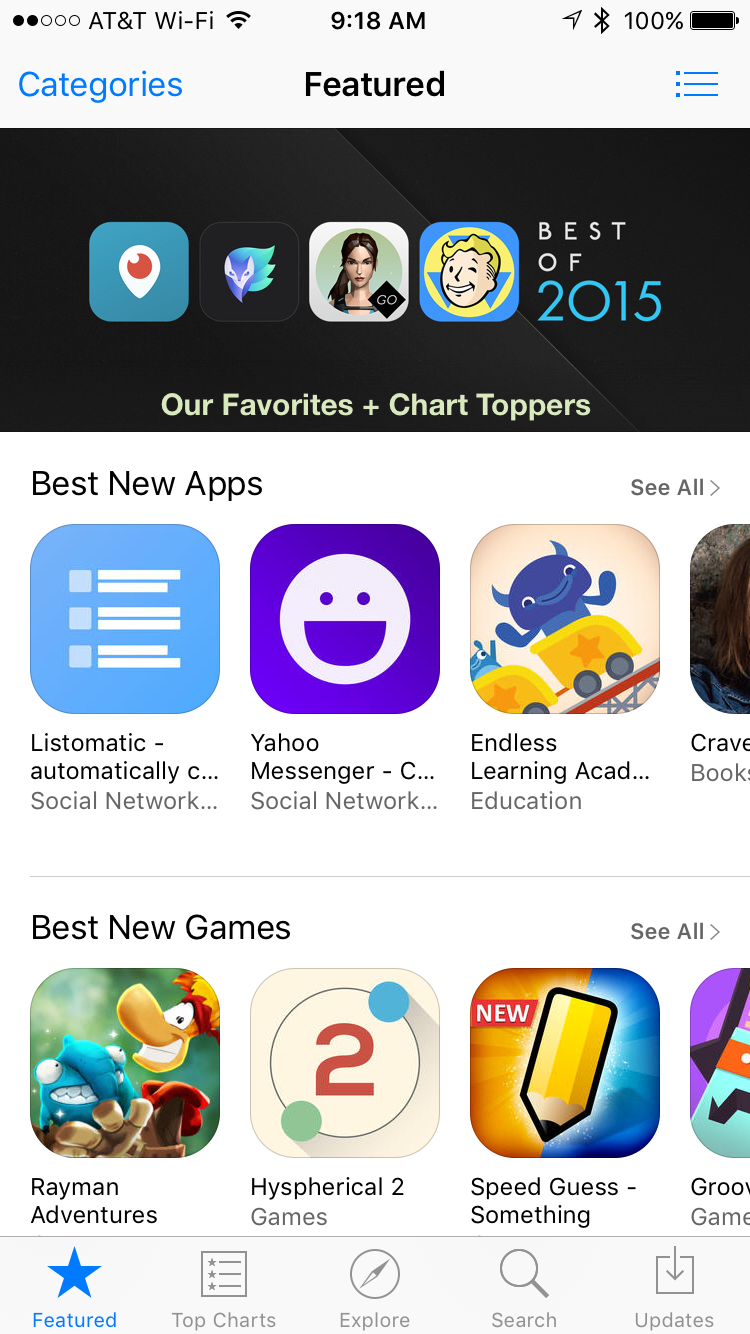Image resolution: width=750 pixels, height=1334 pixels.
Task: Expand See All for Best New Games
Action: [675, 932]
